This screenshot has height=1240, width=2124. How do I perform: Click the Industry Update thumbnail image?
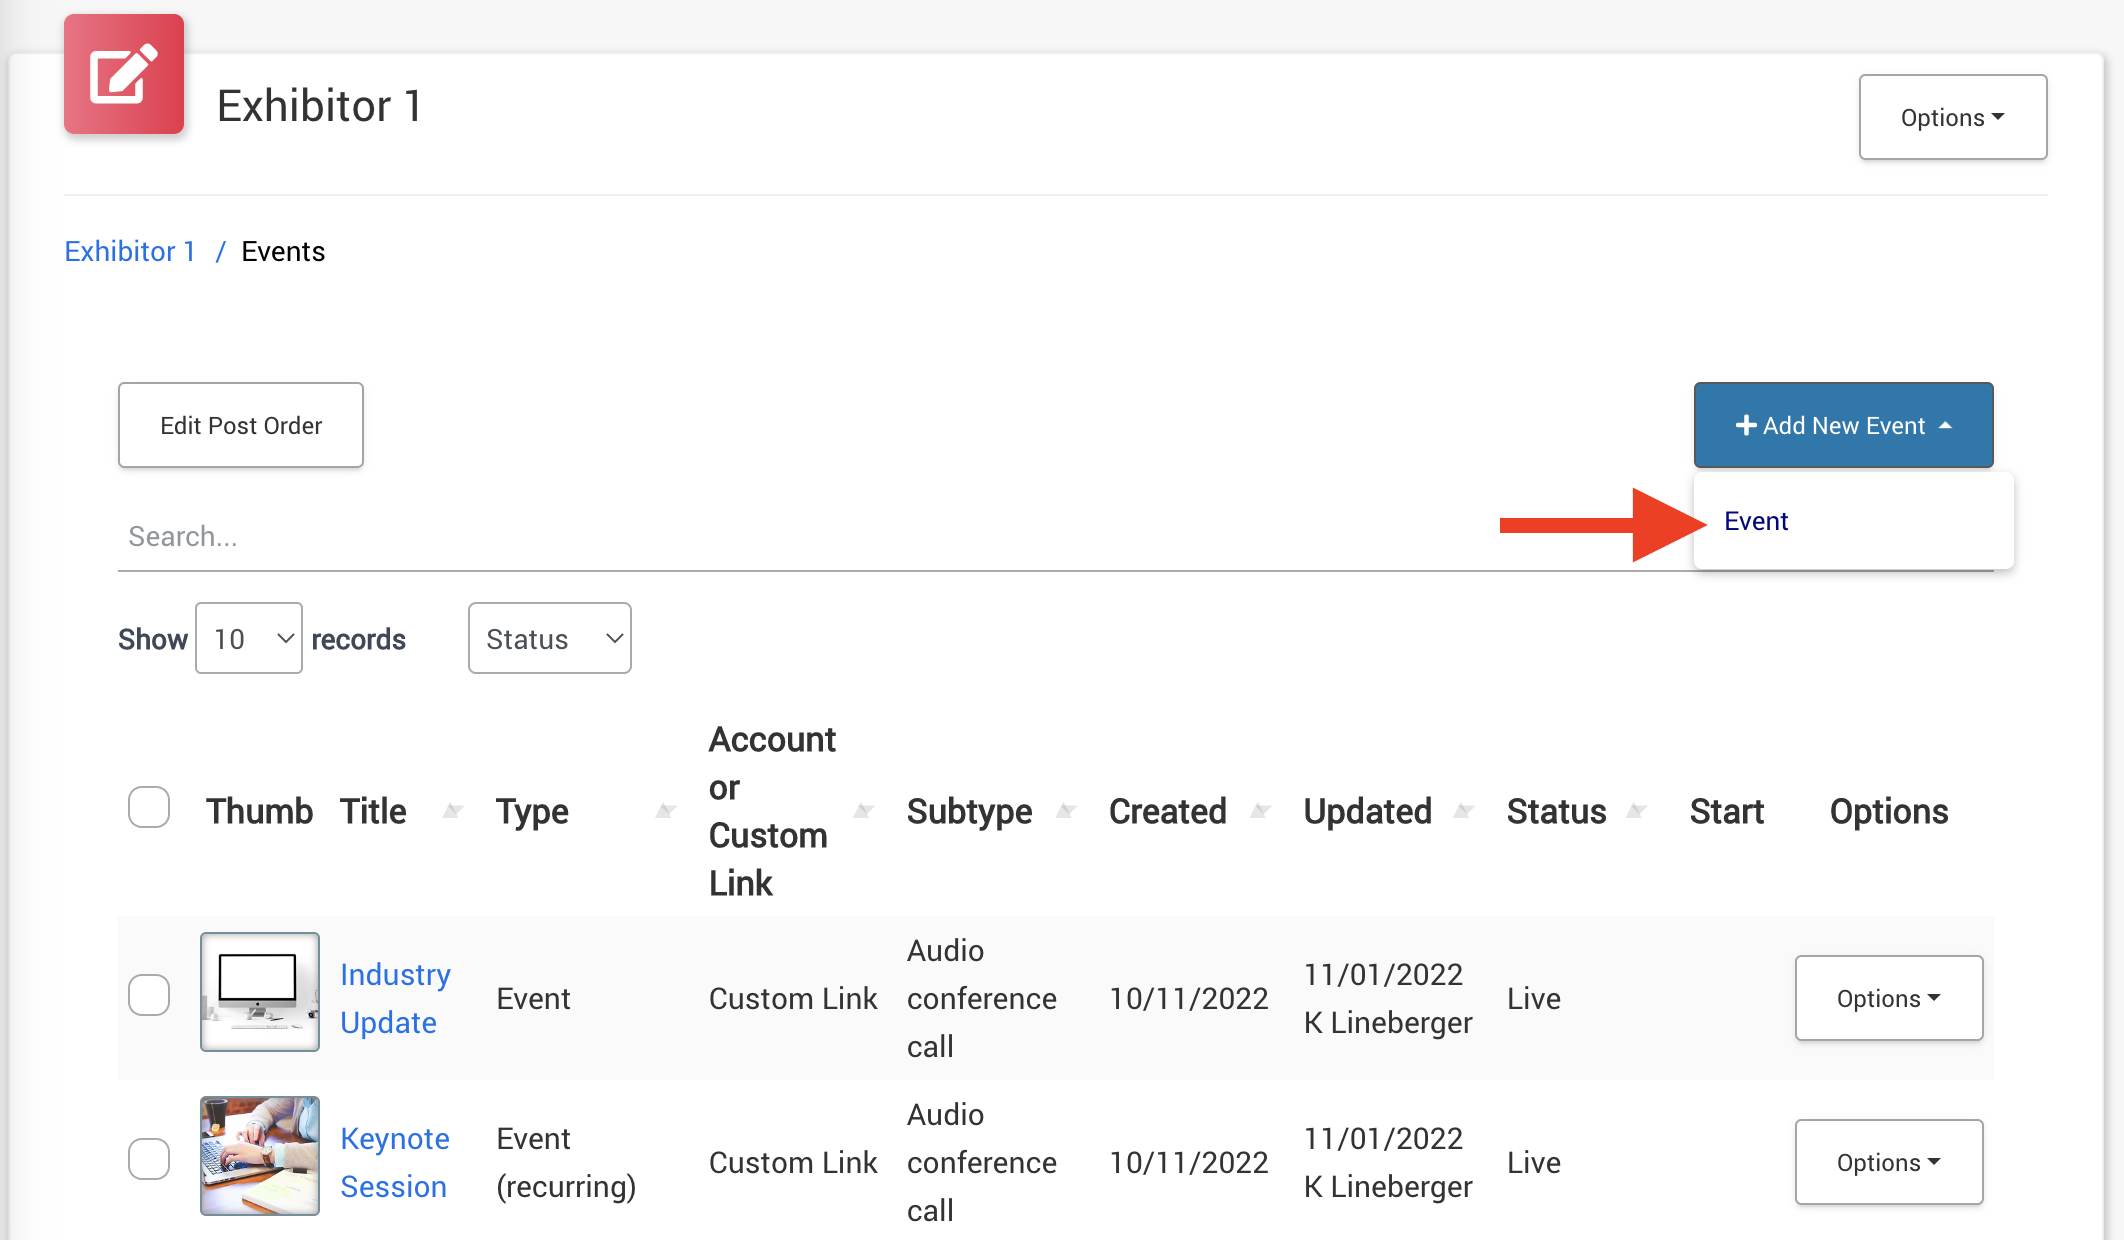[x=260, y=992]
